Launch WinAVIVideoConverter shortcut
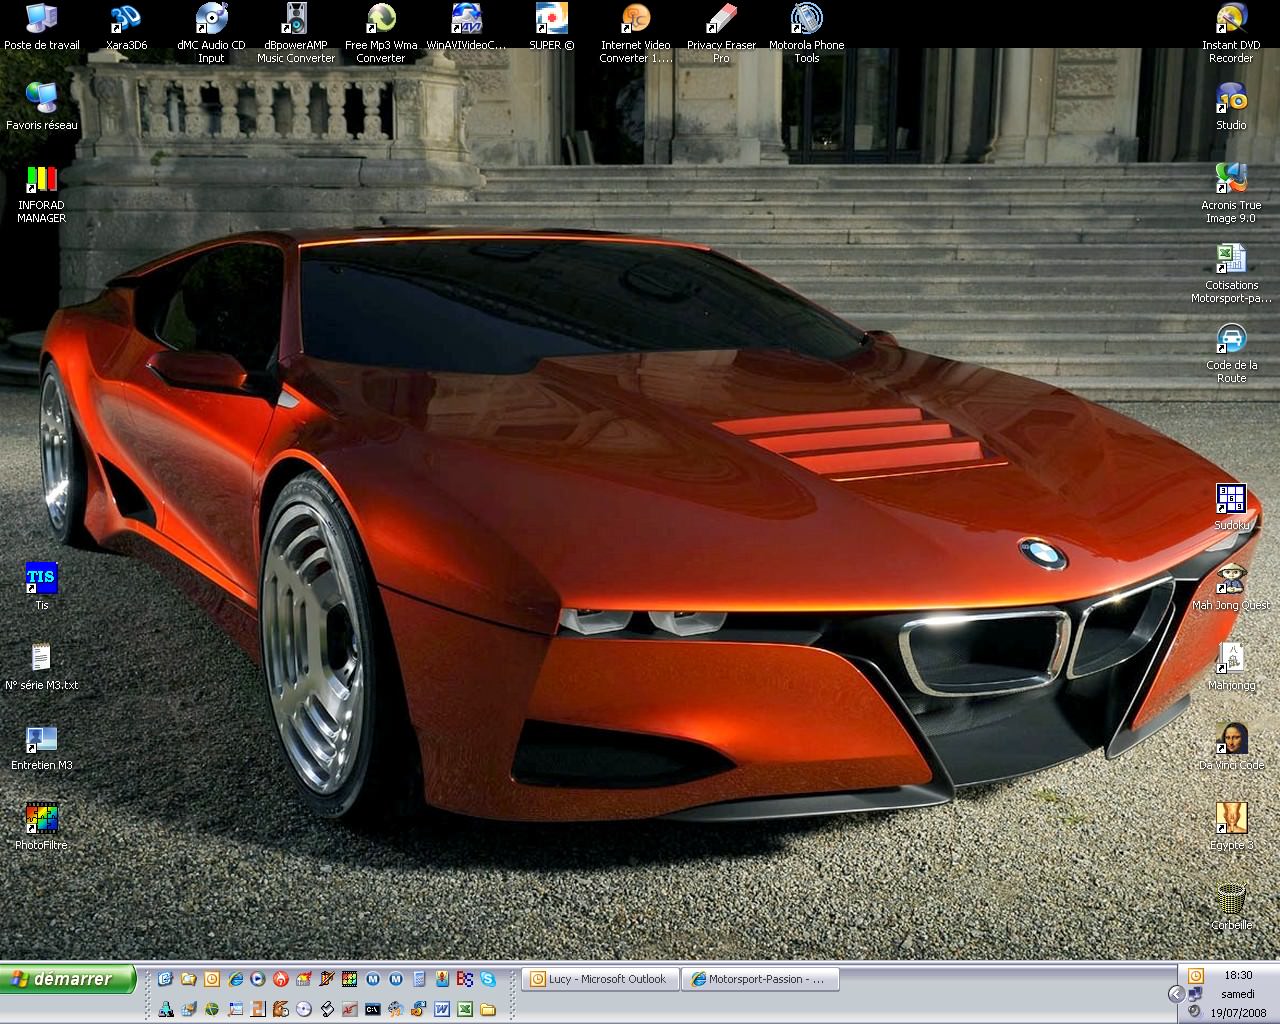Image resolution: width=1280 pixels, height=1024 pixels. pyautogui.click(x=466, y=27)
